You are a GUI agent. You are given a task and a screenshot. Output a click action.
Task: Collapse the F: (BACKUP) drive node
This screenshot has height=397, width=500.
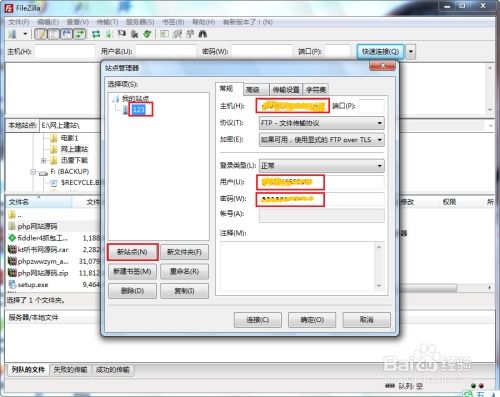pos(33,172)
